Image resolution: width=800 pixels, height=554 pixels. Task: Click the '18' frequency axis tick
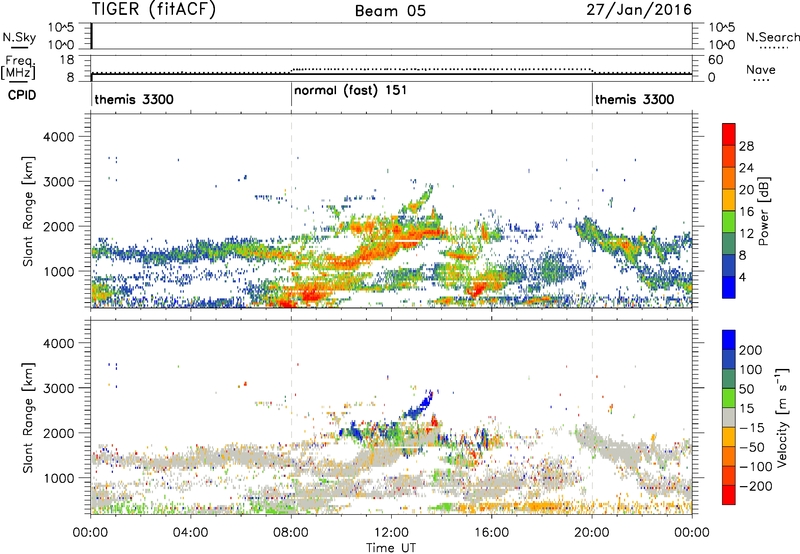66,60
